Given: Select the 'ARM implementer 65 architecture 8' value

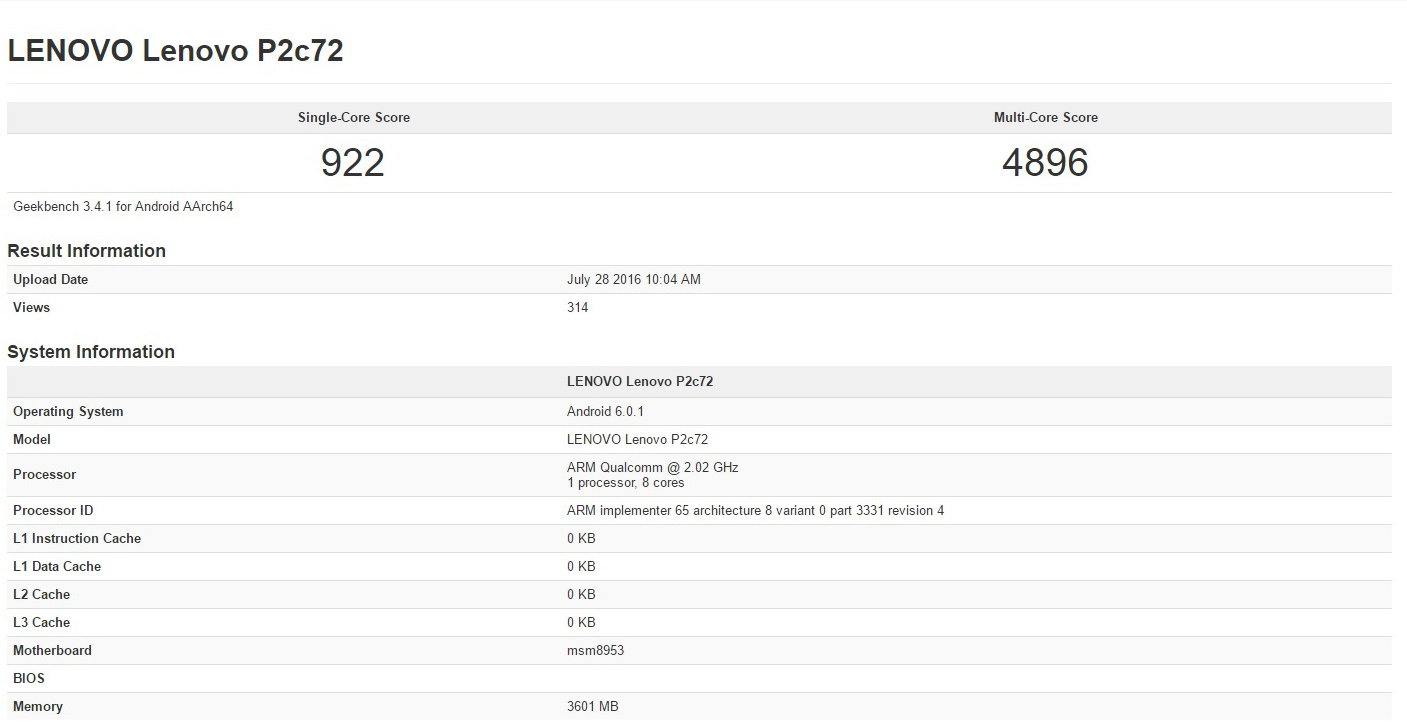Looking at the screenshot, I should point(756,511).
